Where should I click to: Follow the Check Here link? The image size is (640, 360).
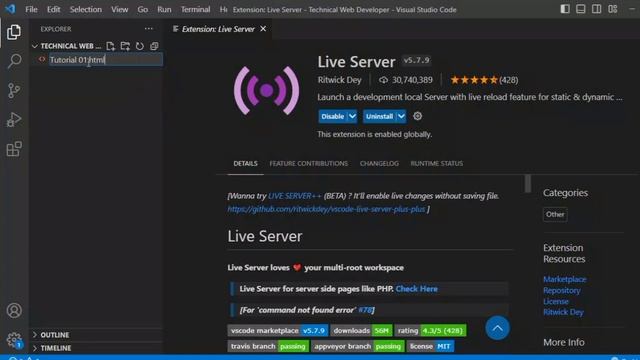click(416, 289)
